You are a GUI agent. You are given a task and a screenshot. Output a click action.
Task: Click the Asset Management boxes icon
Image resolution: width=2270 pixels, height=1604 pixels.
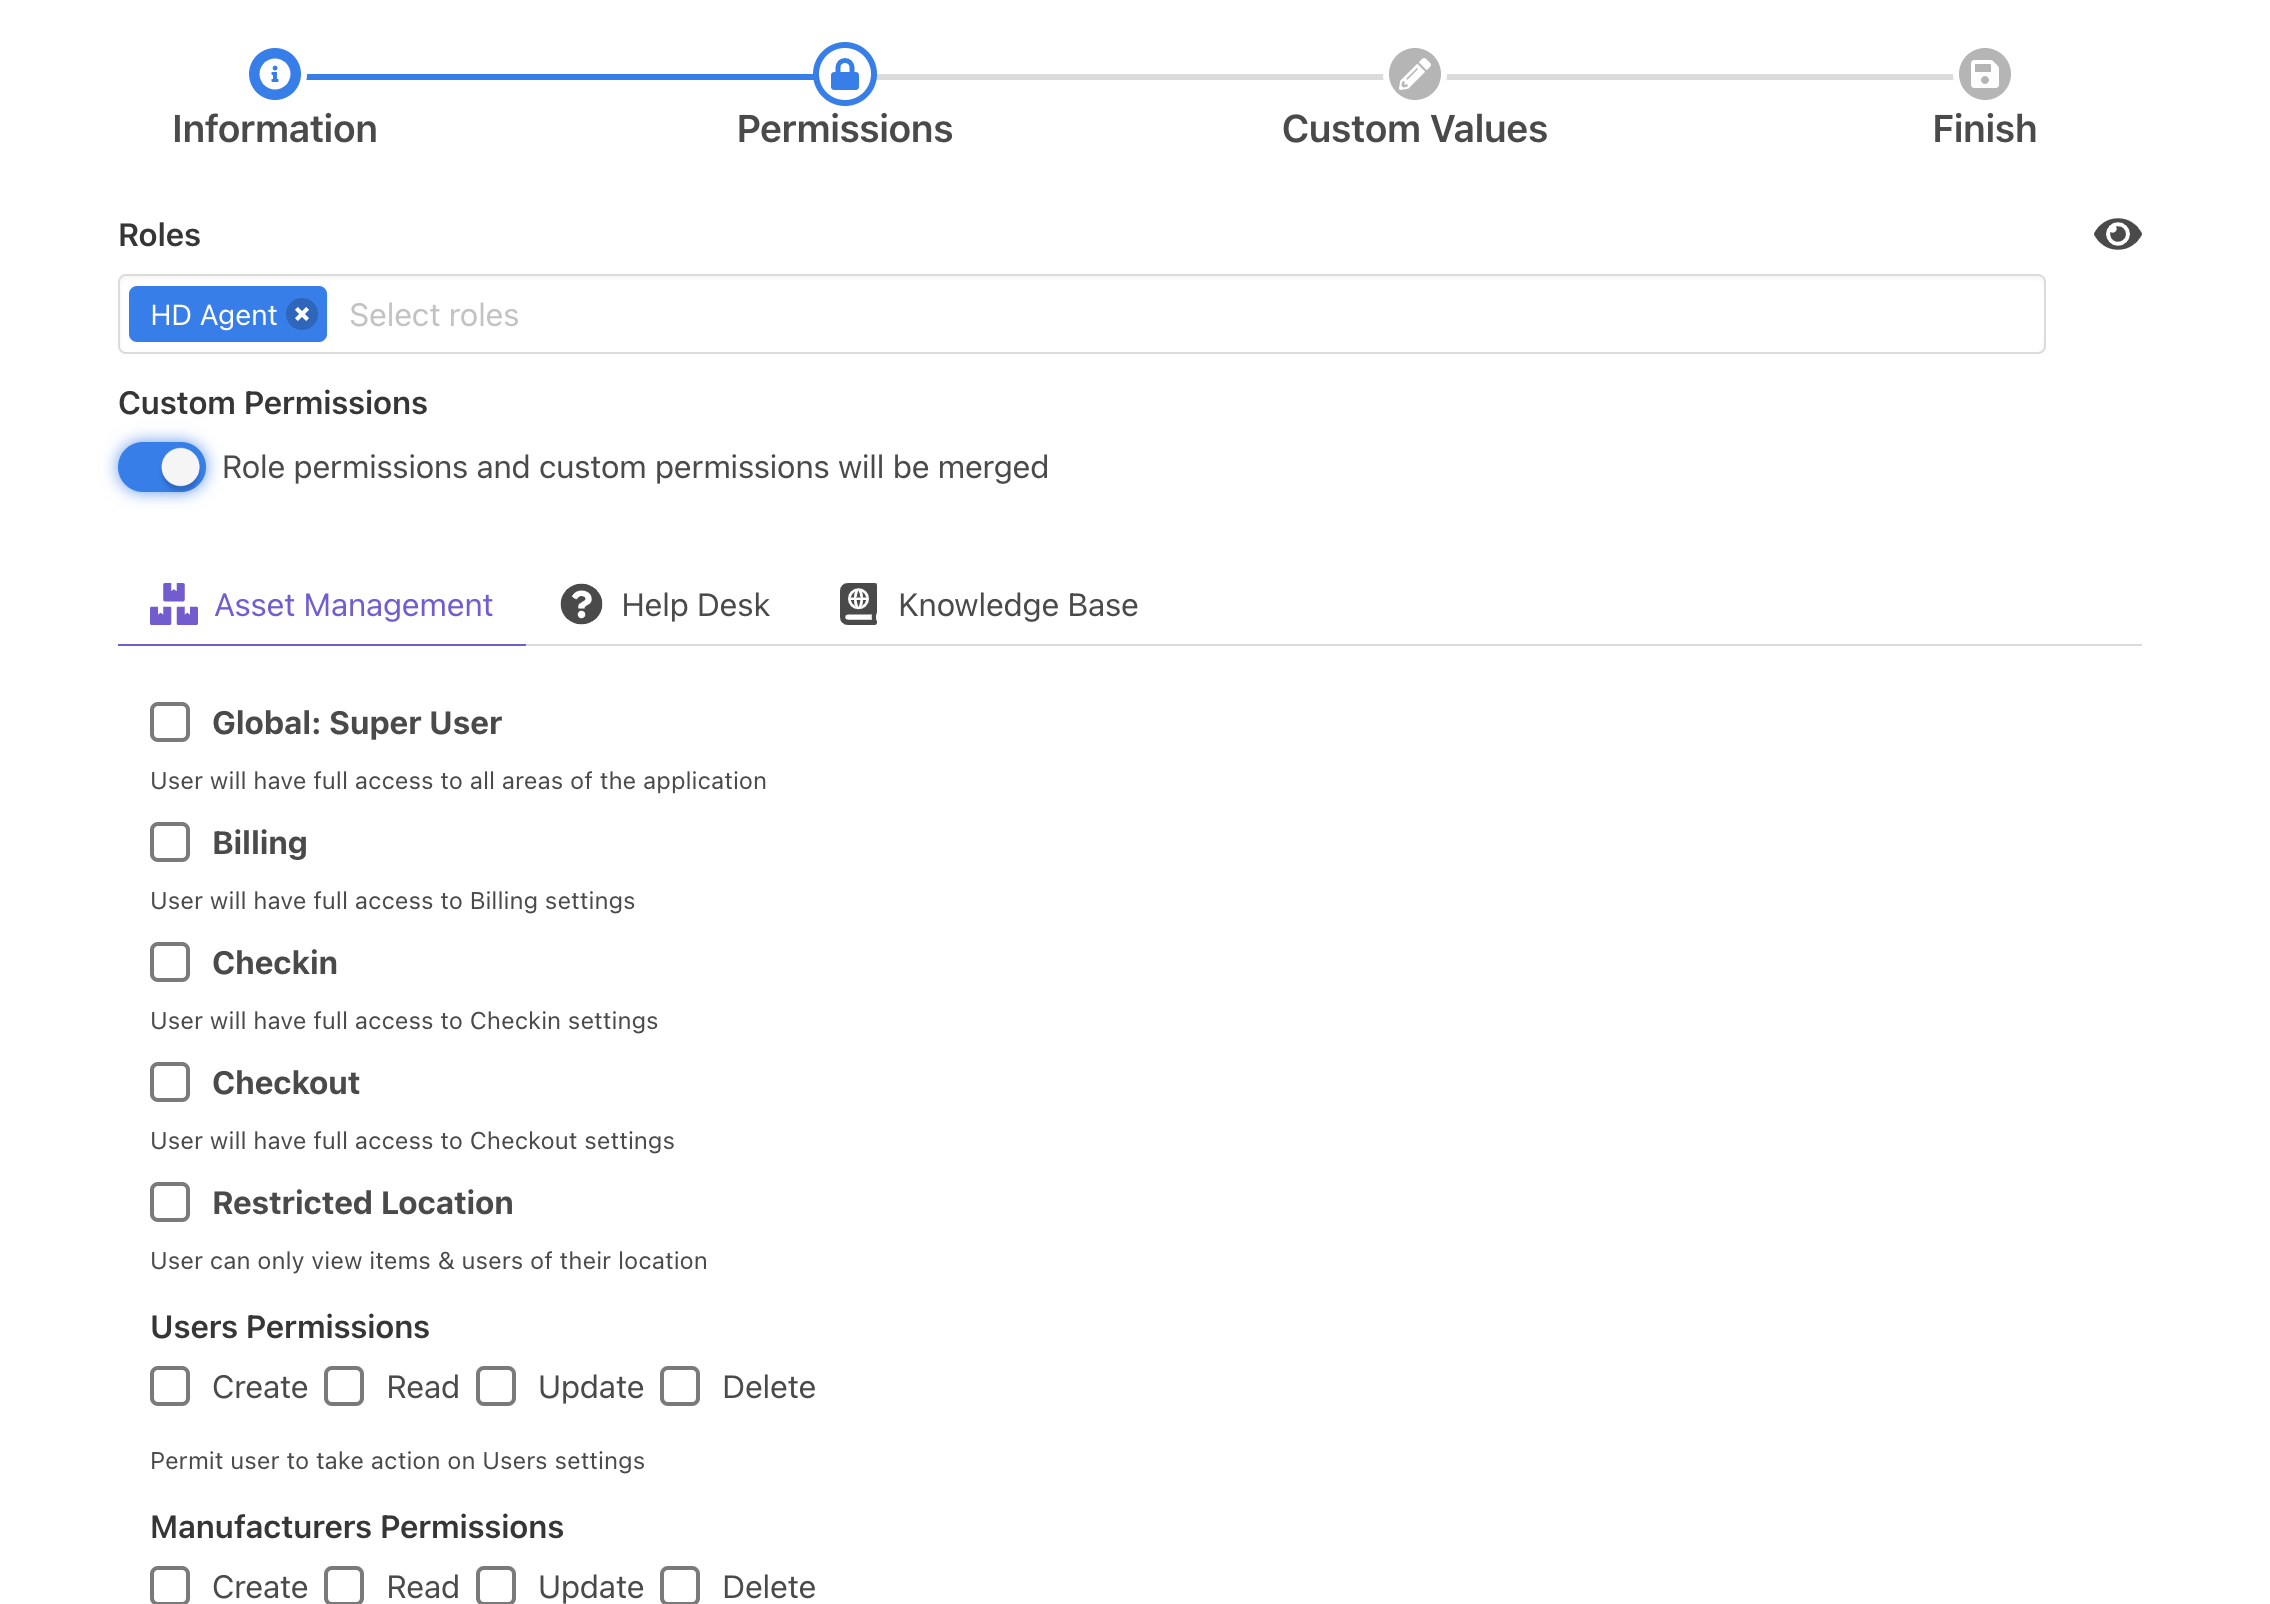[174, 605]
